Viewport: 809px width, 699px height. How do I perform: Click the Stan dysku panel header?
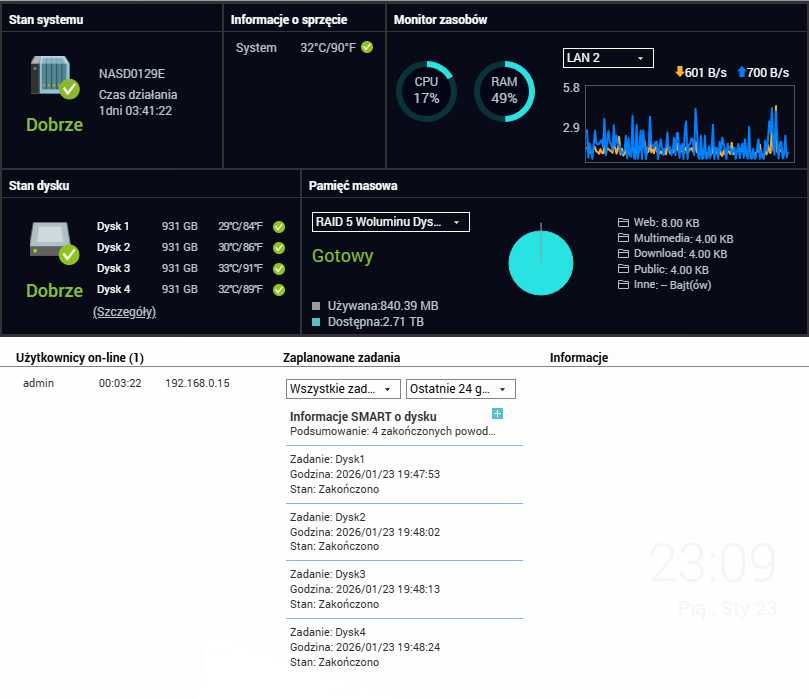pyautogui.click(x=39, y=186)
